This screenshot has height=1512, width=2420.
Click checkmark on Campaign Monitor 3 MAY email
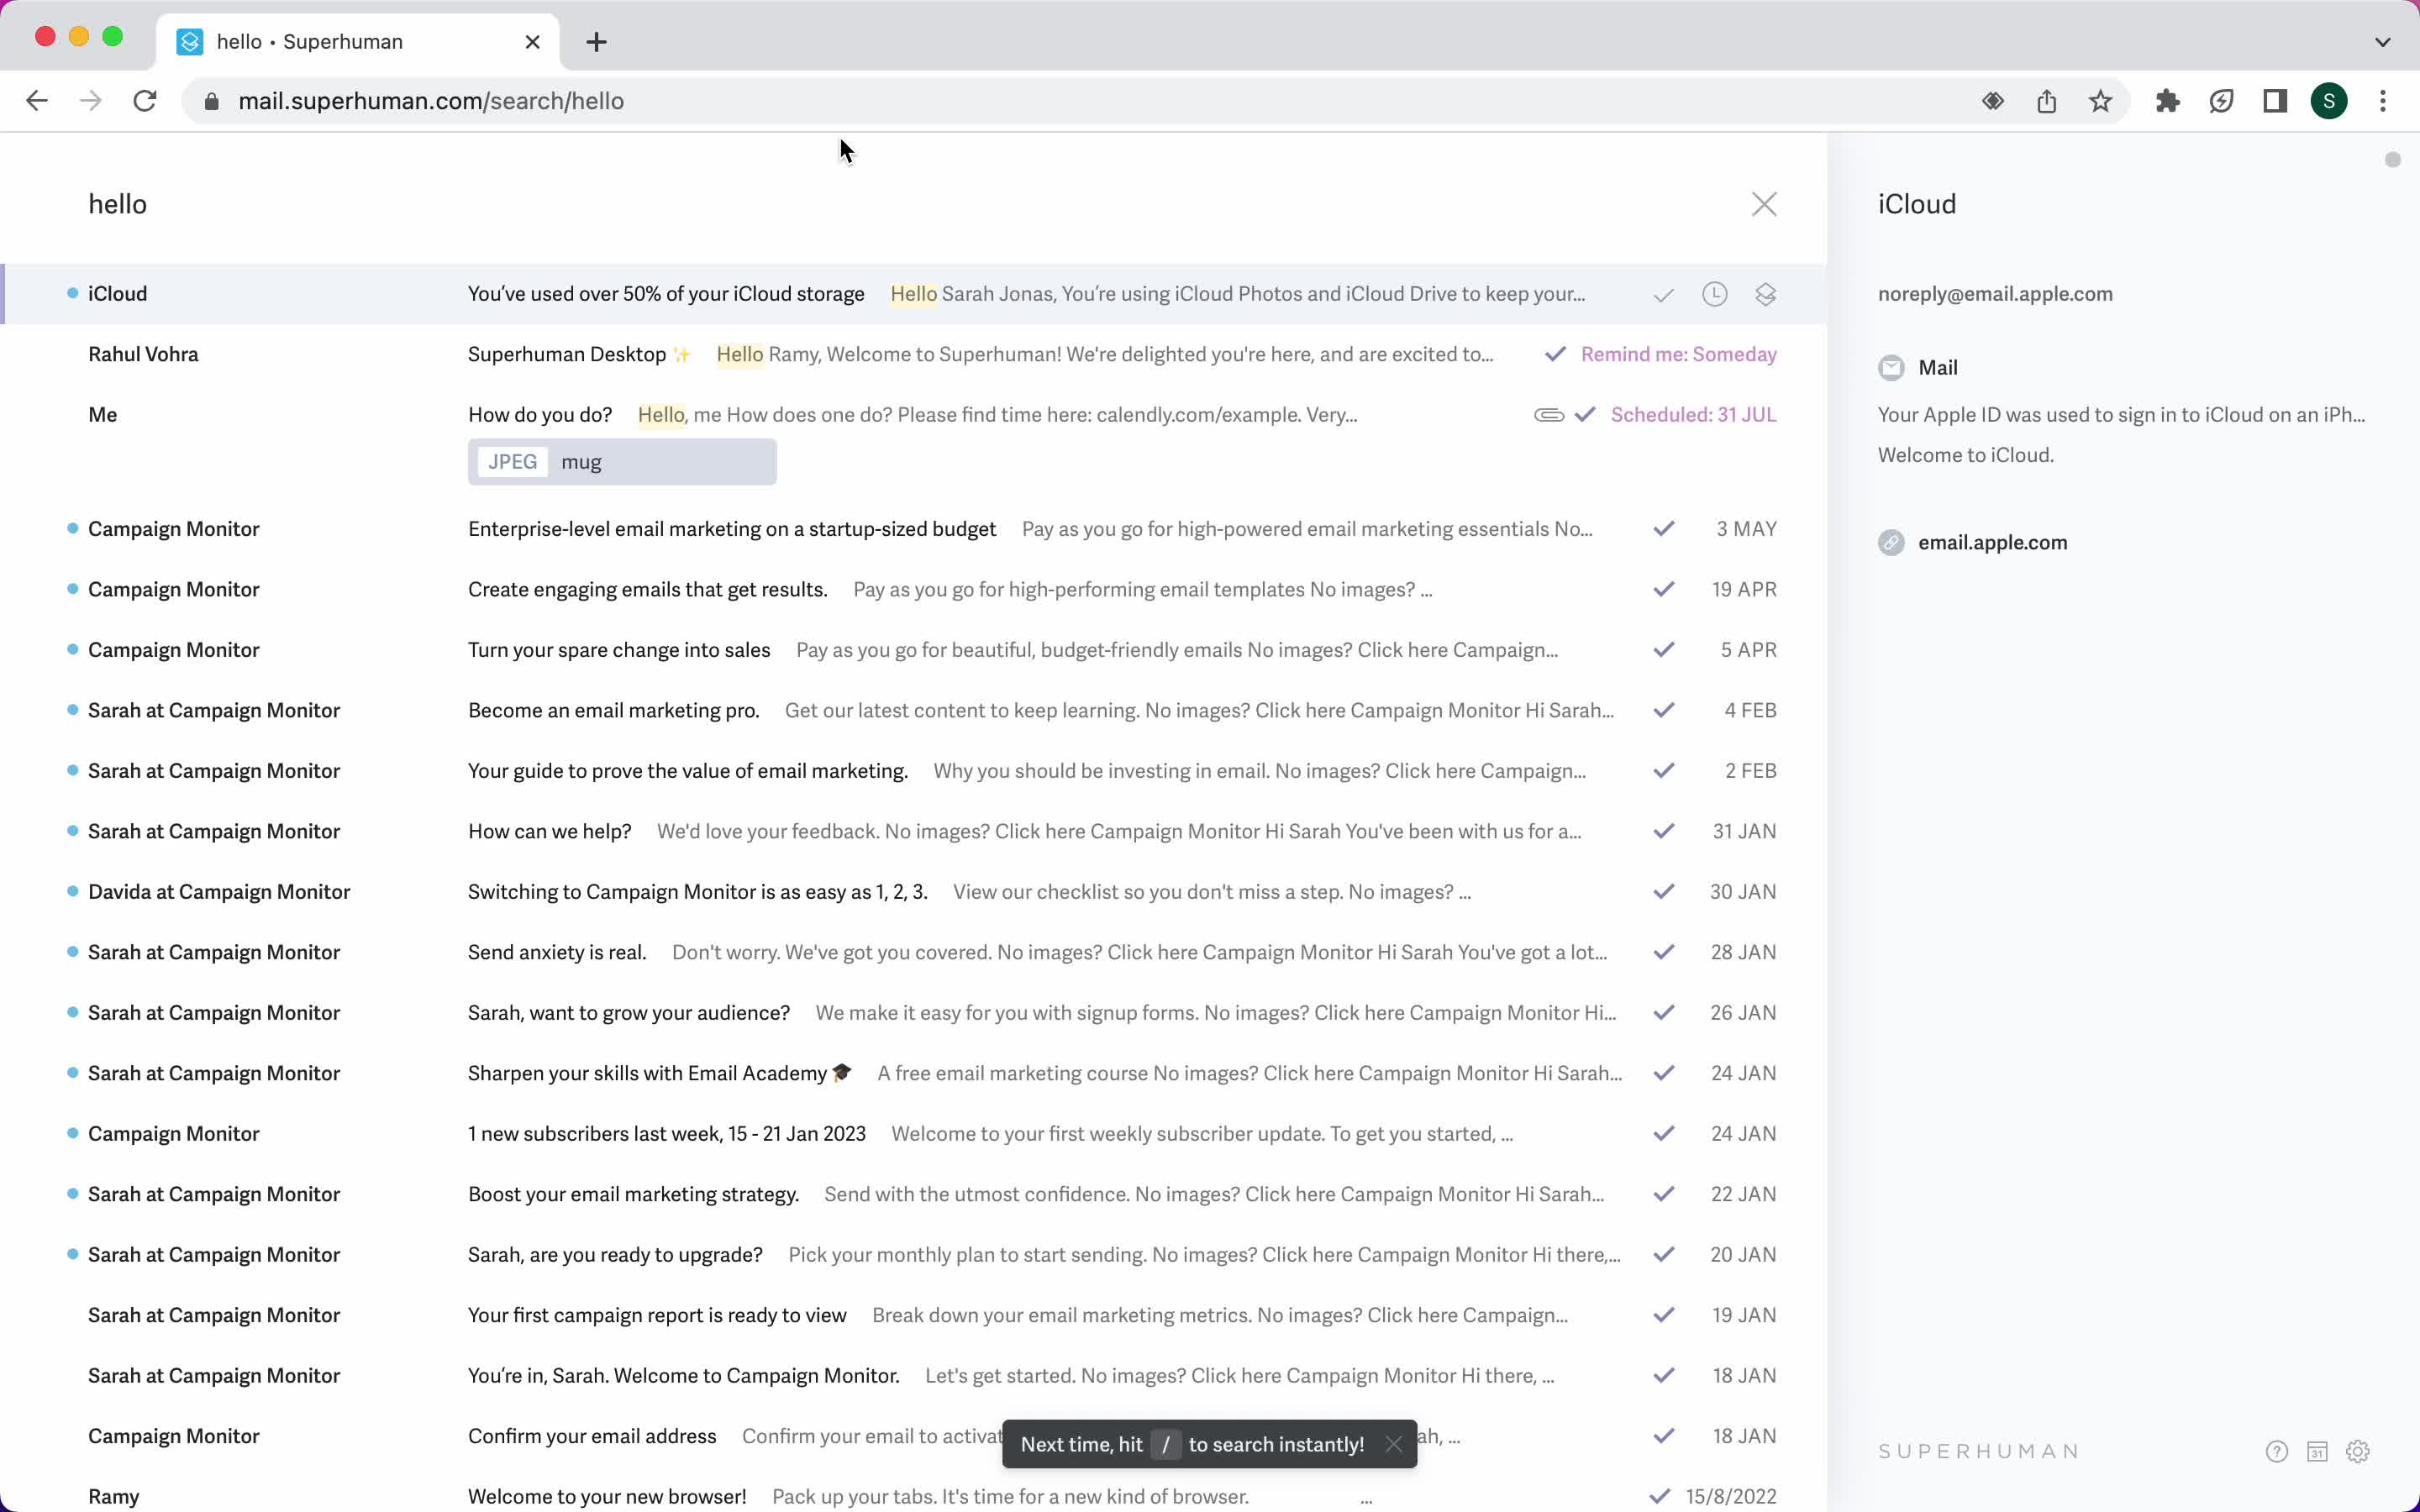1662,528
